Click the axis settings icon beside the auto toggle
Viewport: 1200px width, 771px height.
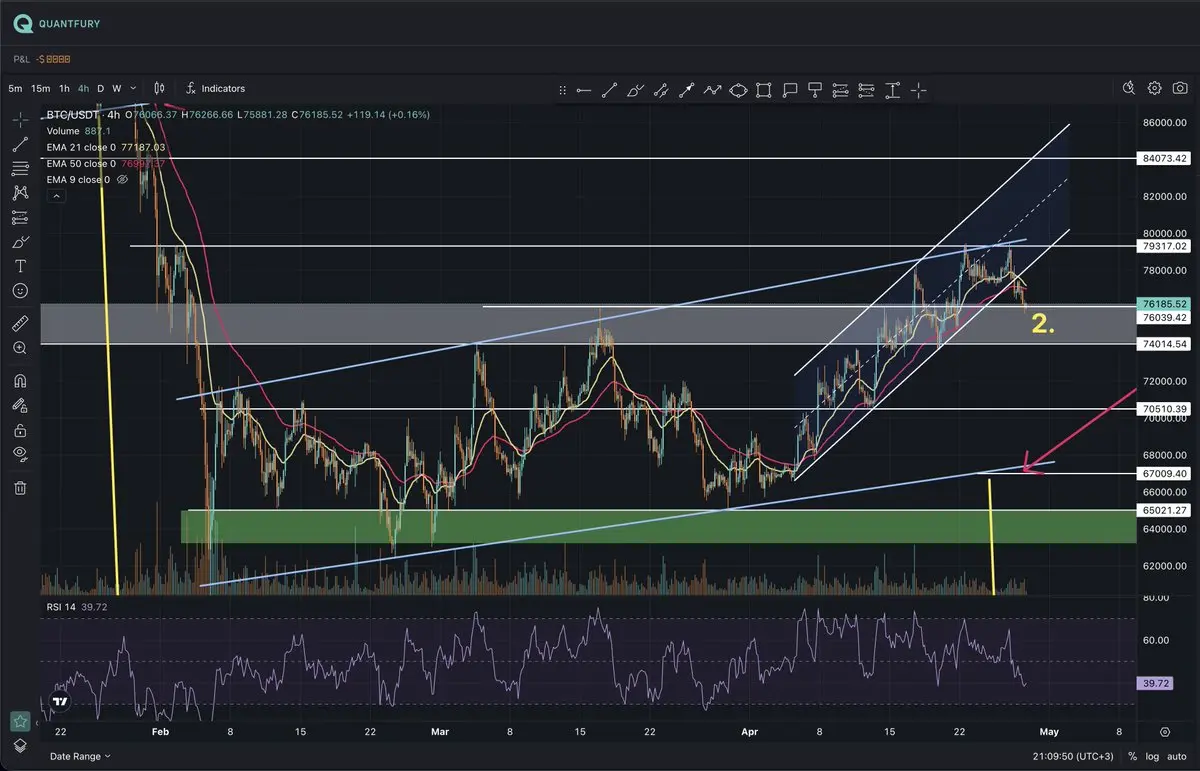(x=1165, y=732)
